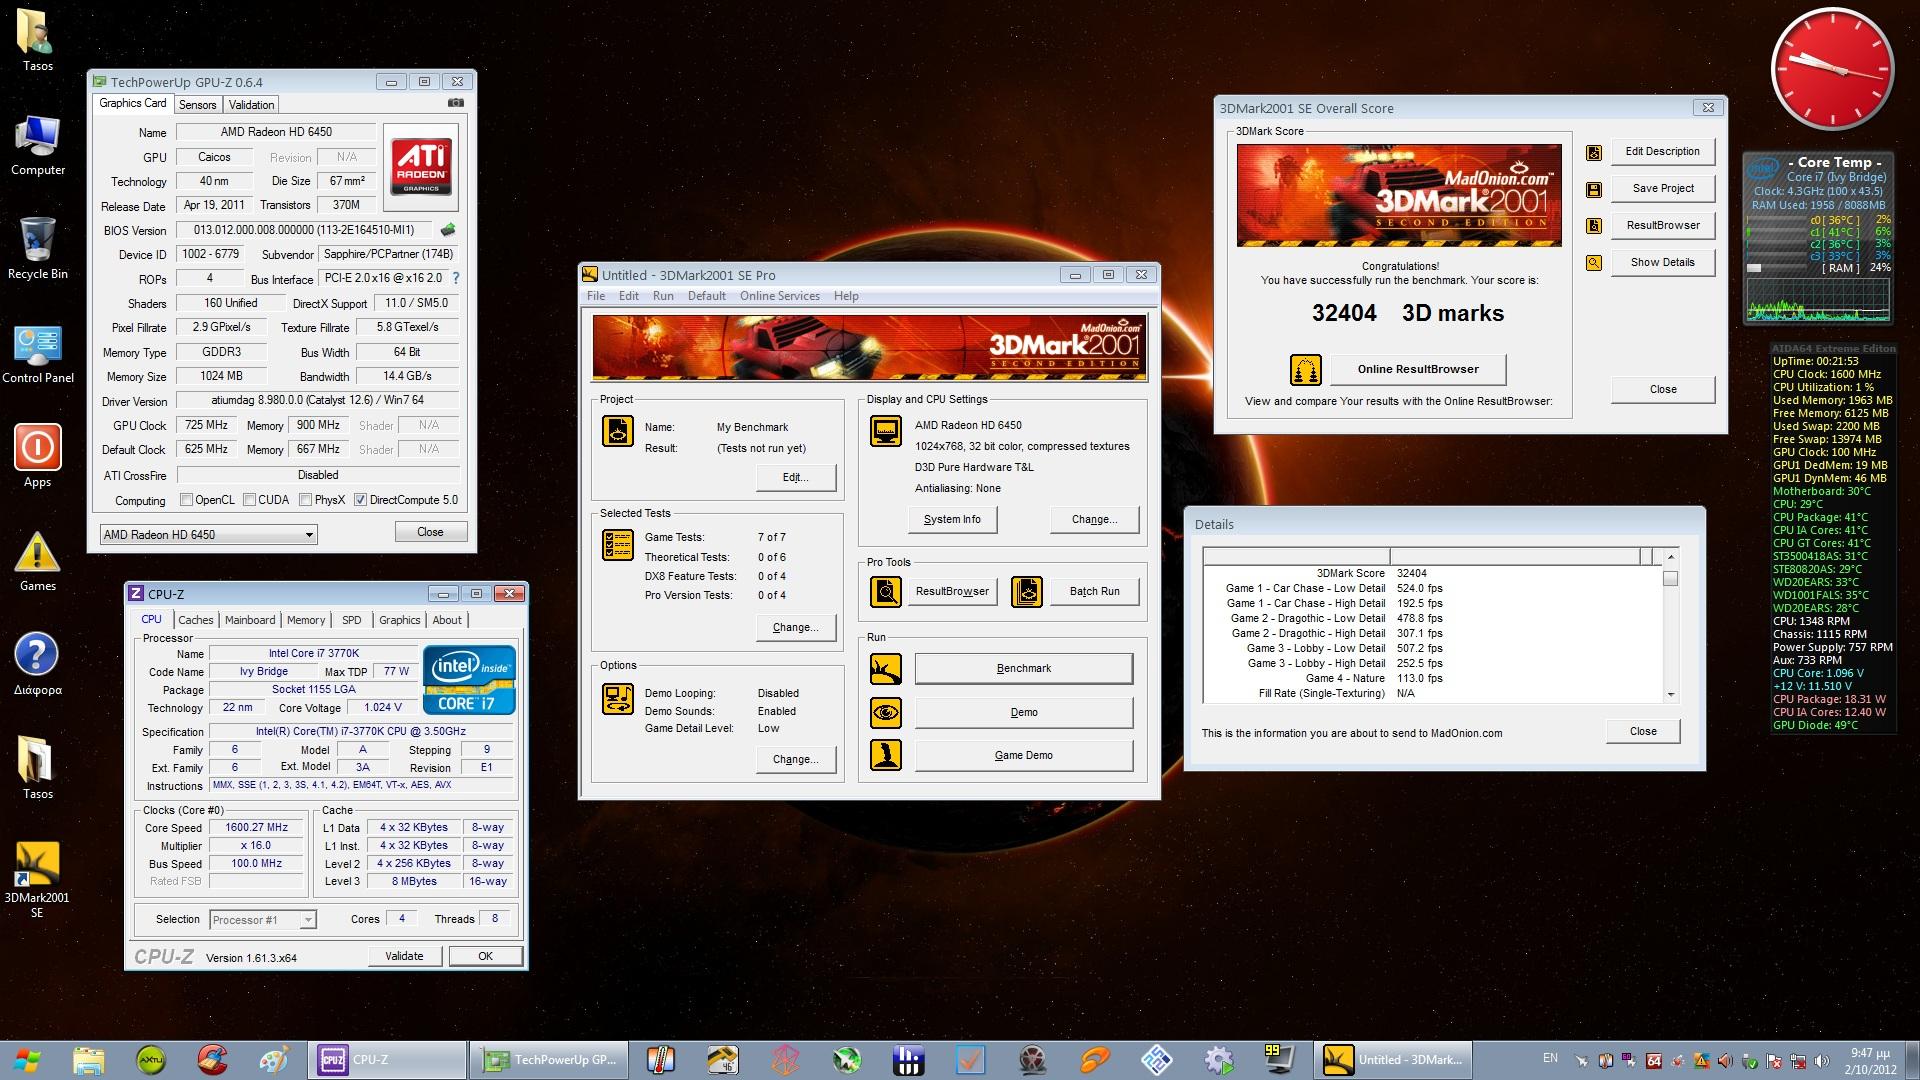
Task: Toggle the PhysX checkbox in GPU-Z
Action: 305,500
